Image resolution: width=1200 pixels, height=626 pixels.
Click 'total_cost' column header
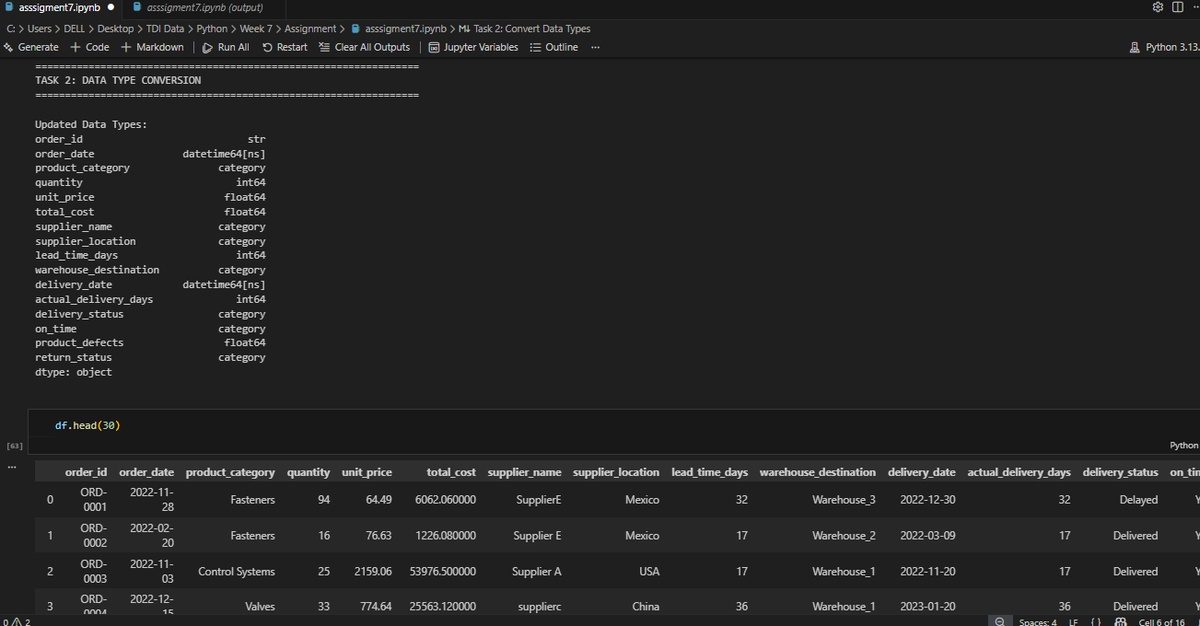[451, 472]
